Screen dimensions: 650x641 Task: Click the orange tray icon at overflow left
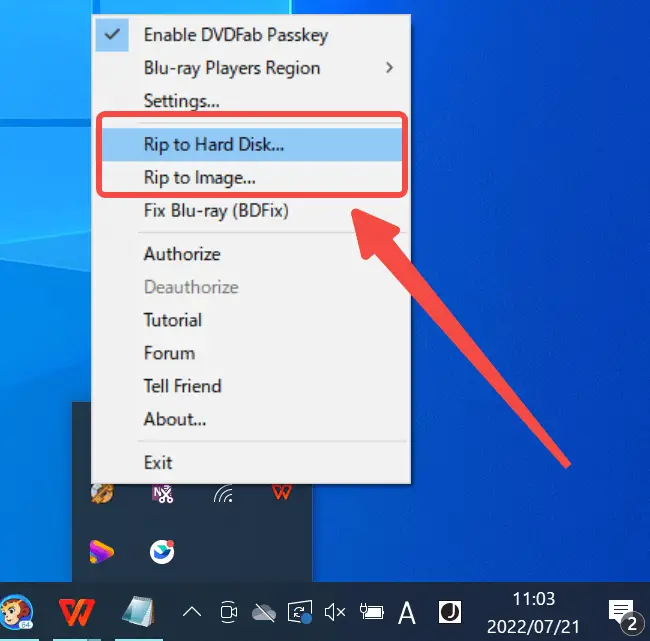(x=102, y=493)
